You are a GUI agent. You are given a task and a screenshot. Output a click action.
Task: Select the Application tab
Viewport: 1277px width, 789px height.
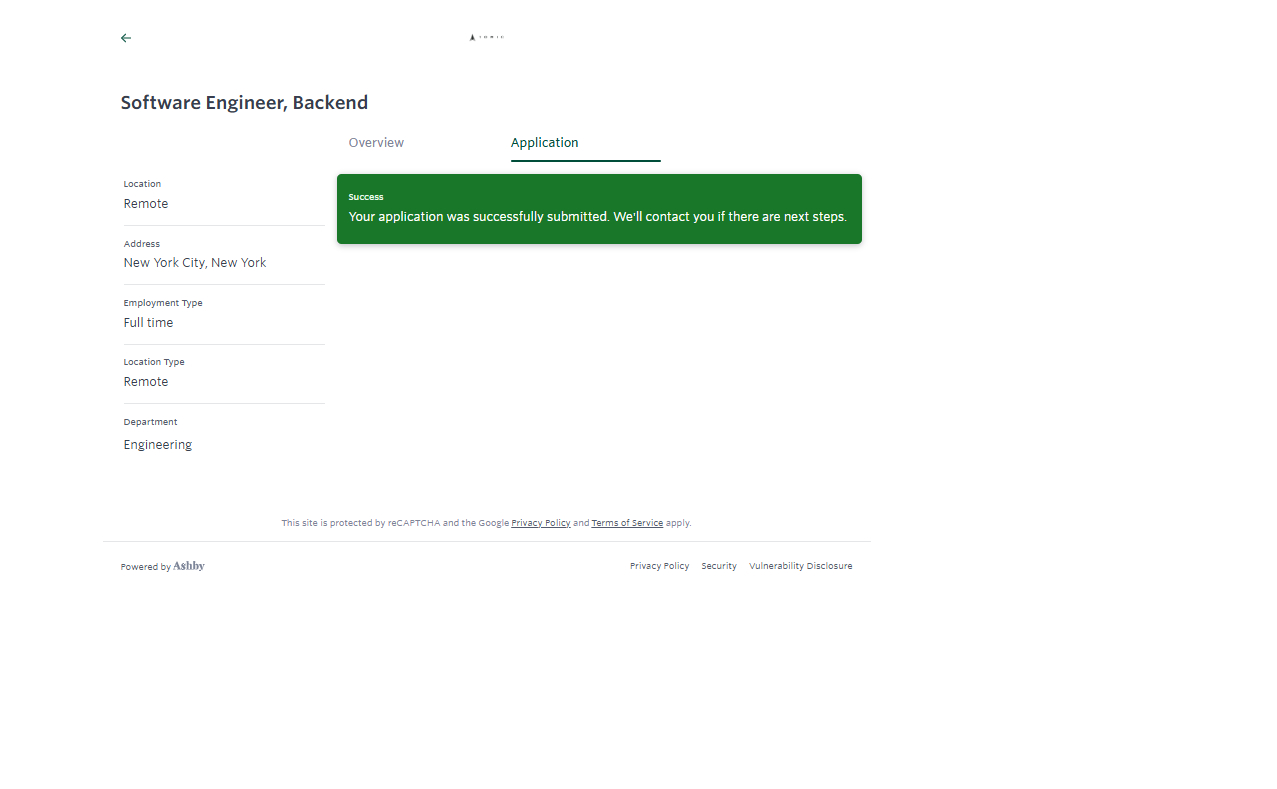(x=544, y=143)
